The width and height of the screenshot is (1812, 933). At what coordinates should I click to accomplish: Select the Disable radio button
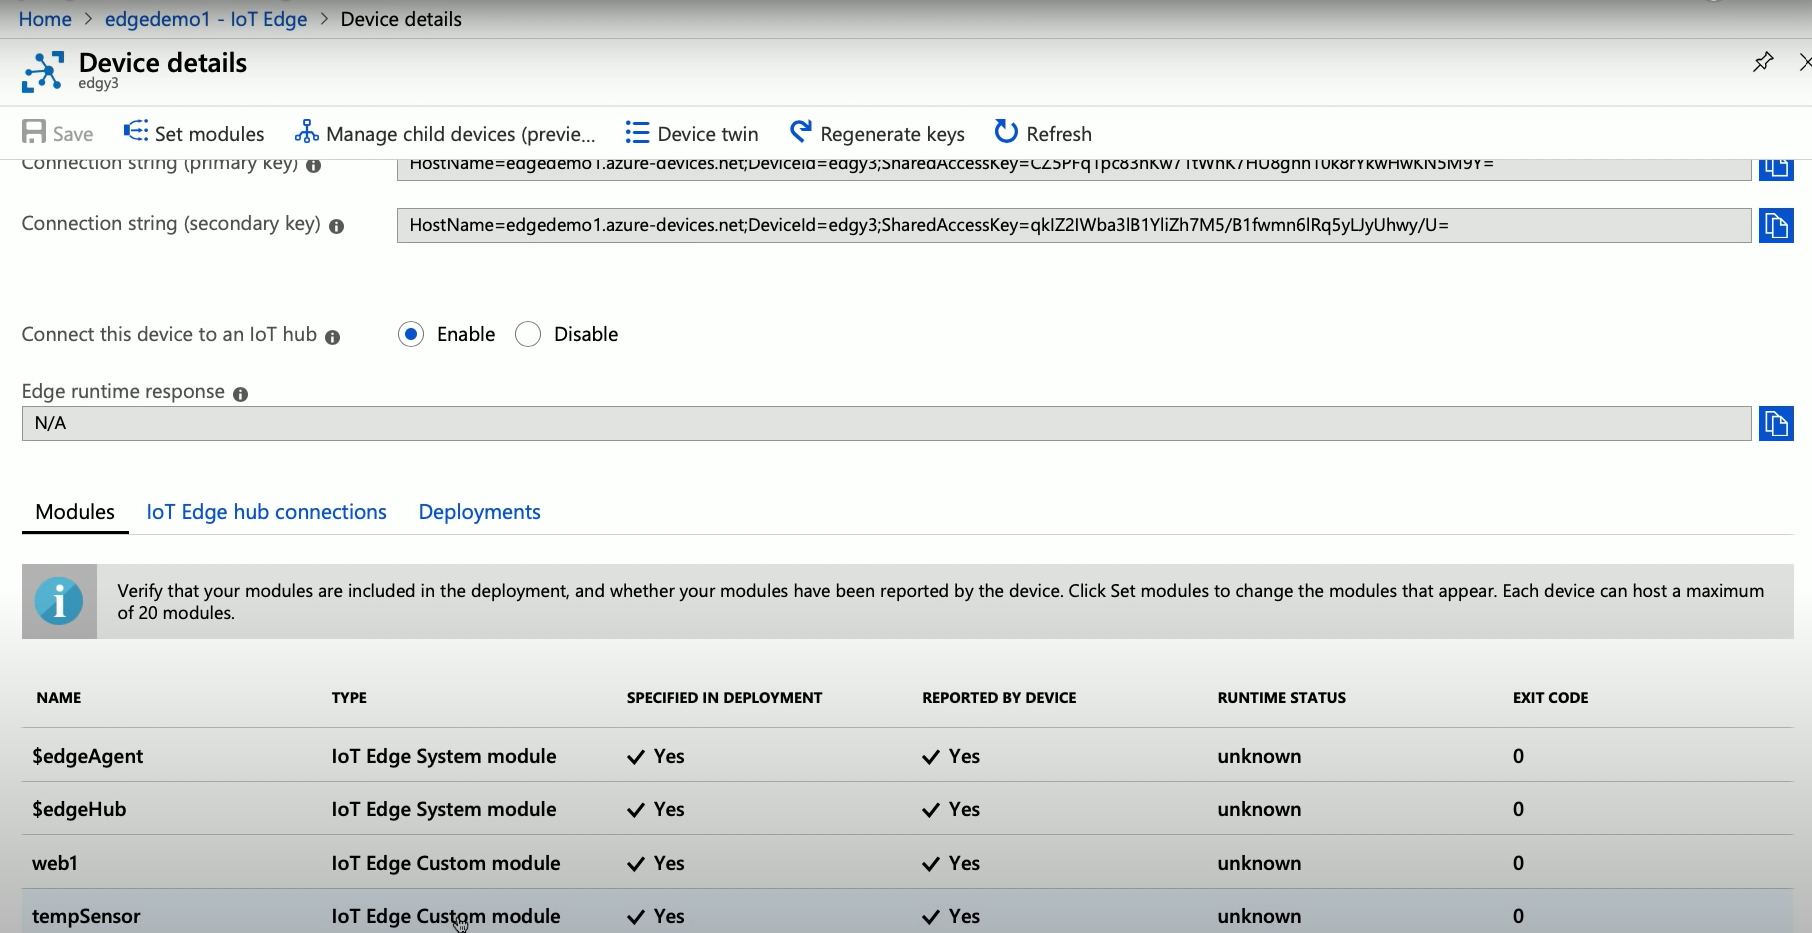point(528,334)
